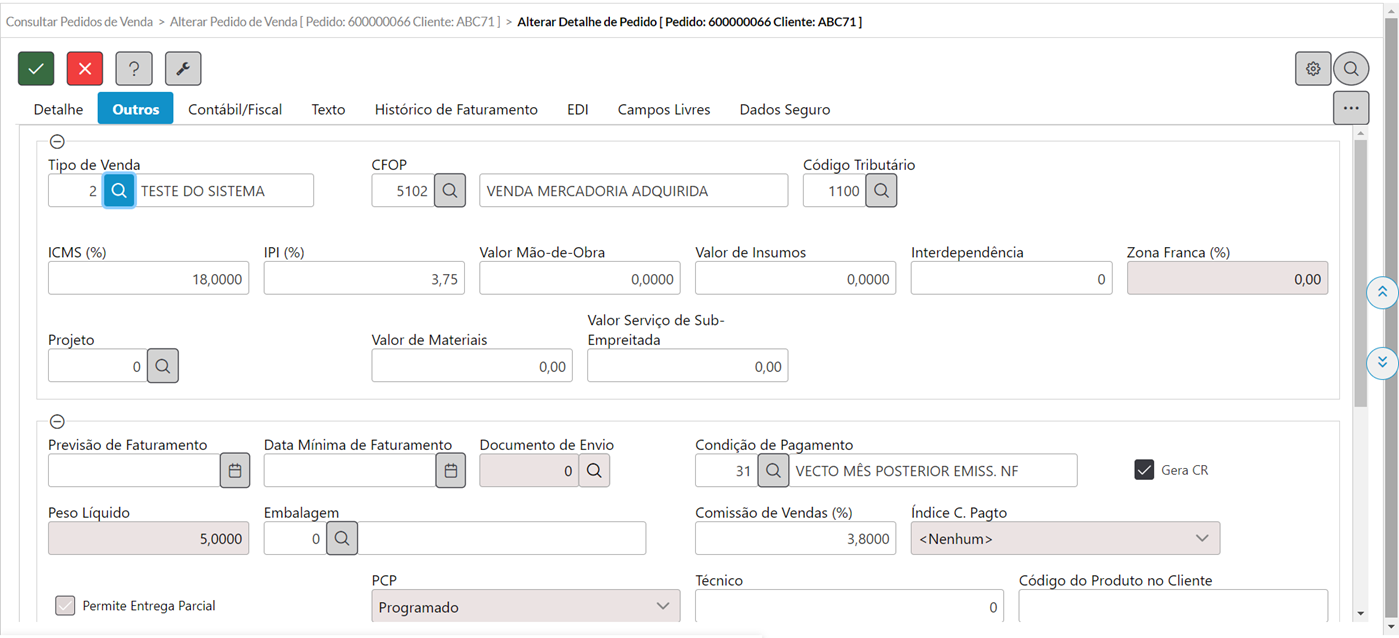This screenshot has height=638, width=1399.
Task: Click VECTO MÊS POSTERIOR EMISS. NF text
Action: click(933, 470)
